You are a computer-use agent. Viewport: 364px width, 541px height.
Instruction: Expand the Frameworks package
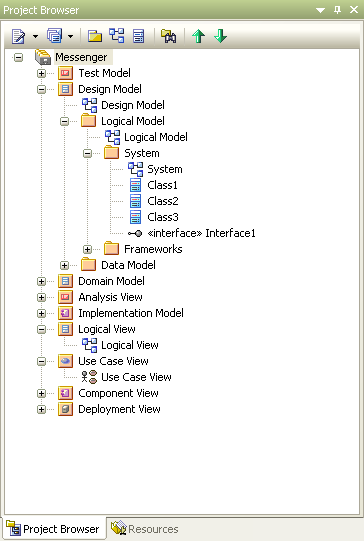point(88,249)
